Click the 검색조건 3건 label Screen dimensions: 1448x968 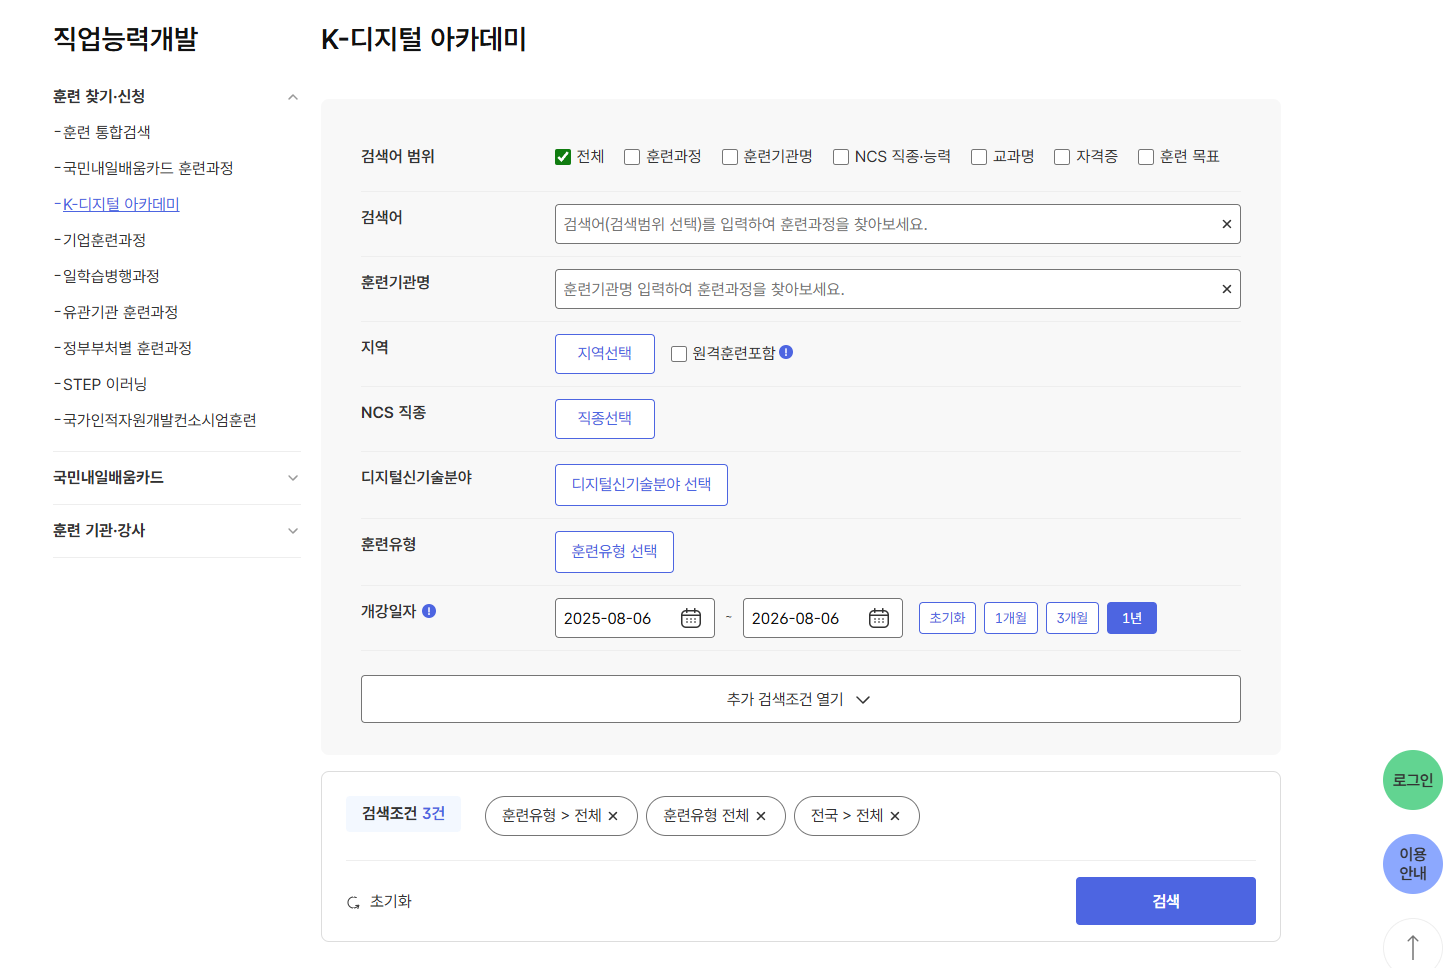403,814
